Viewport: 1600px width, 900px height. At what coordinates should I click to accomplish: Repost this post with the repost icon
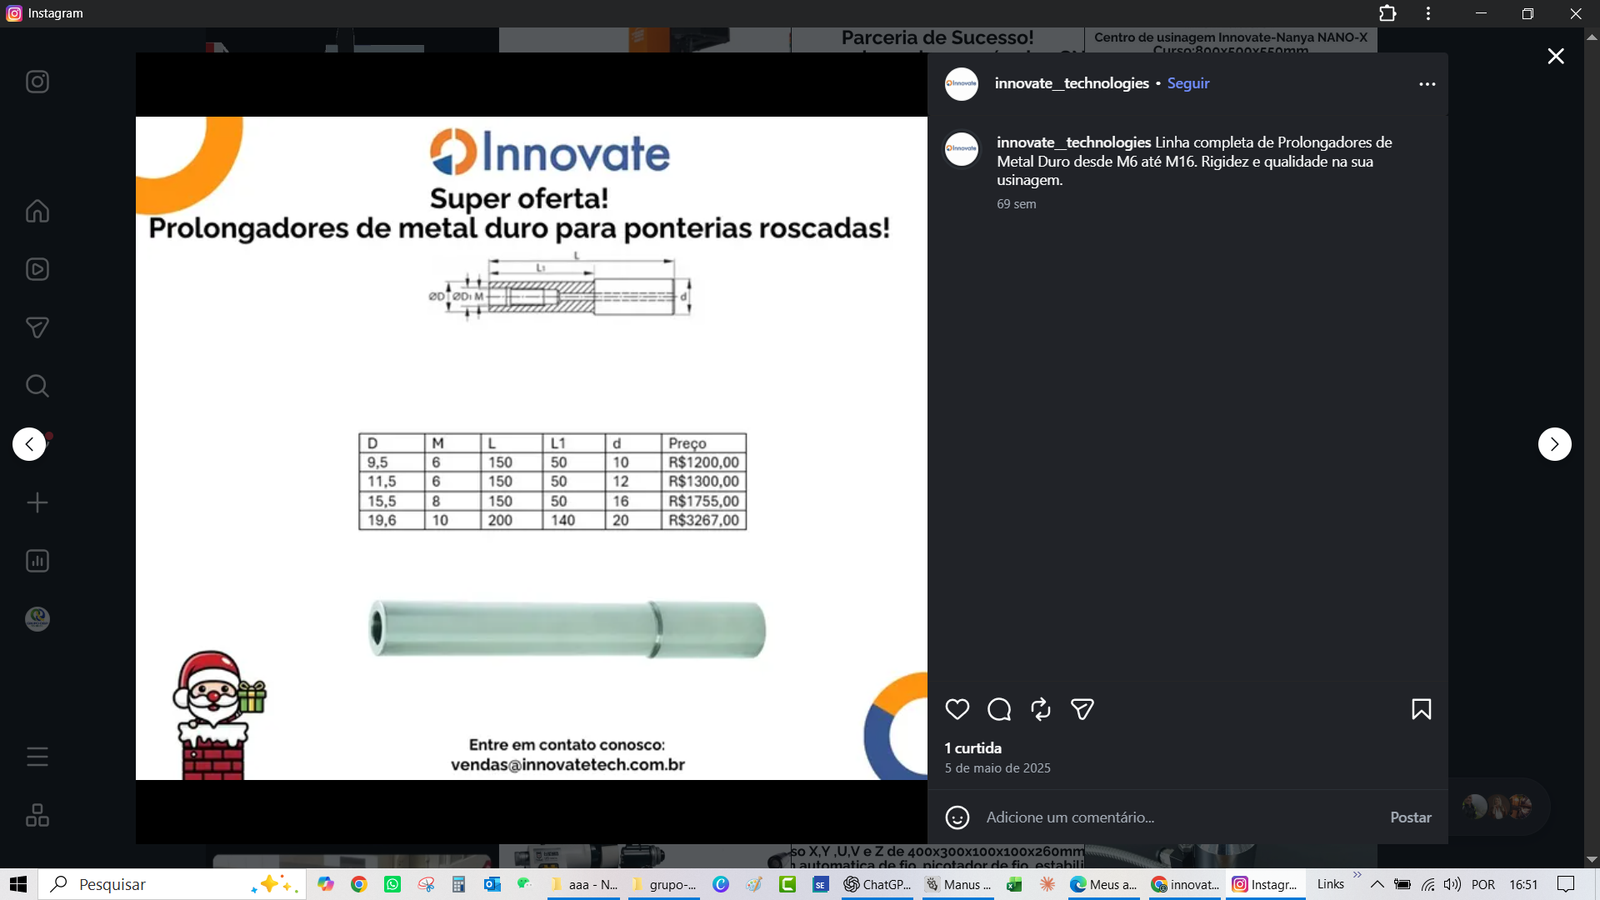pos(1041,709)
